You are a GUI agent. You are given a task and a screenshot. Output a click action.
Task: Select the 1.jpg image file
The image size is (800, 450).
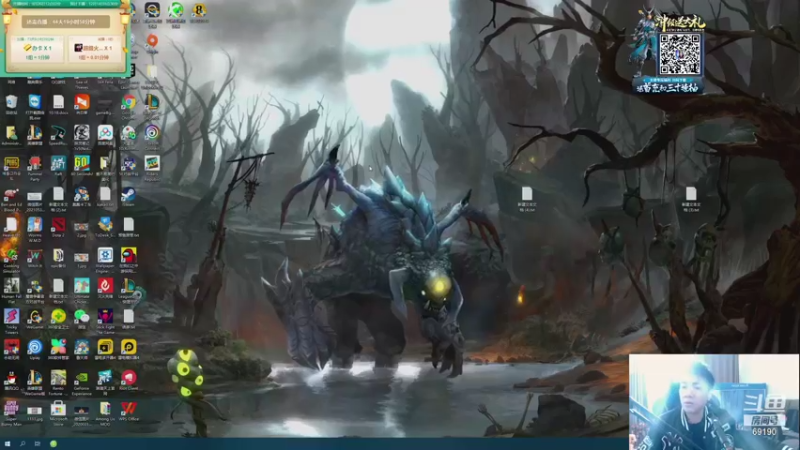point(82,257)
